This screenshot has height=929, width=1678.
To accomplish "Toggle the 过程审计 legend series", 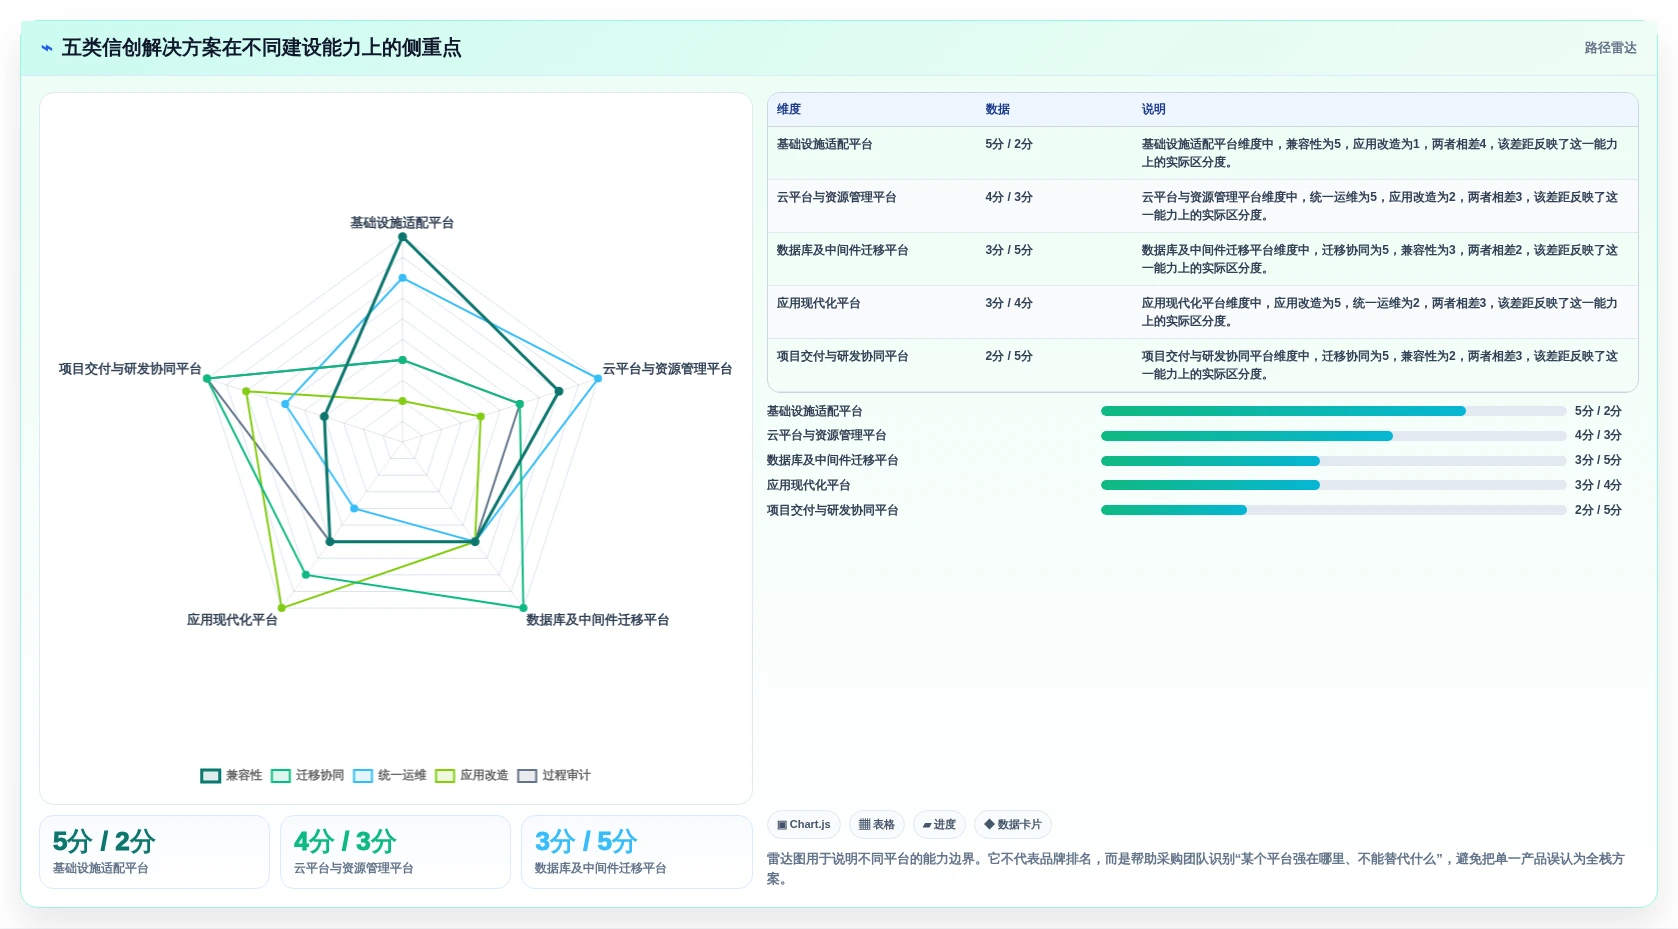I will (554, 775).
